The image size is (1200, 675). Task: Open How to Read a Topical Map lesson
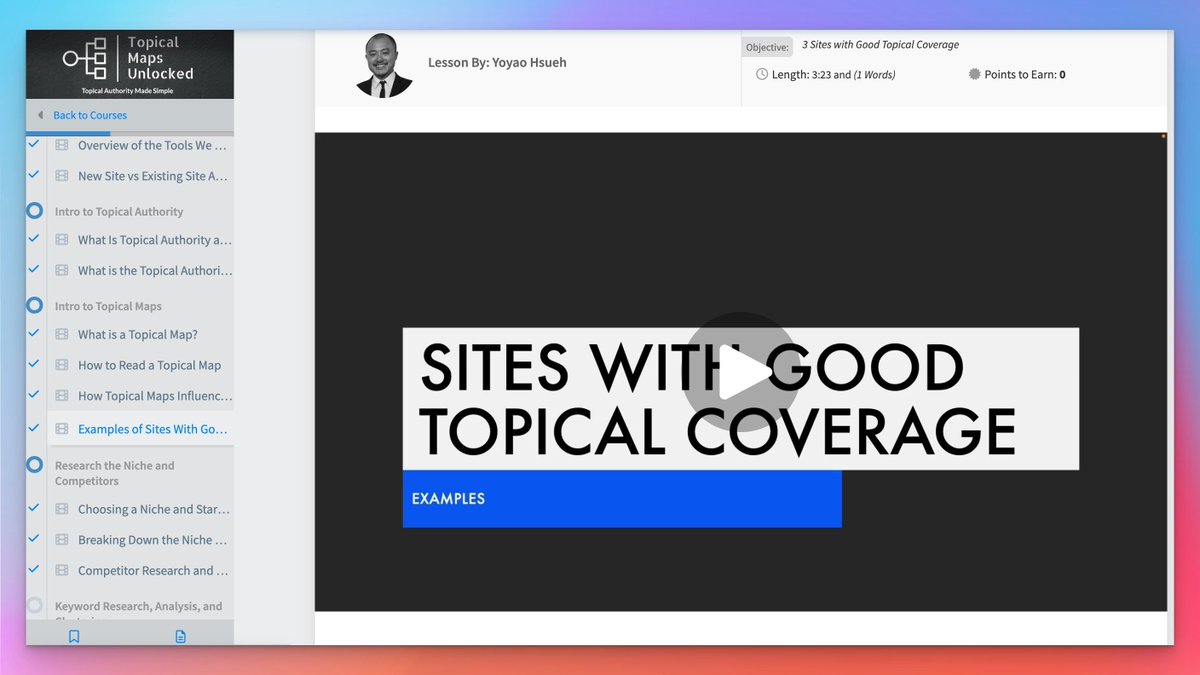pyautogui.click(x=150, y=366)
